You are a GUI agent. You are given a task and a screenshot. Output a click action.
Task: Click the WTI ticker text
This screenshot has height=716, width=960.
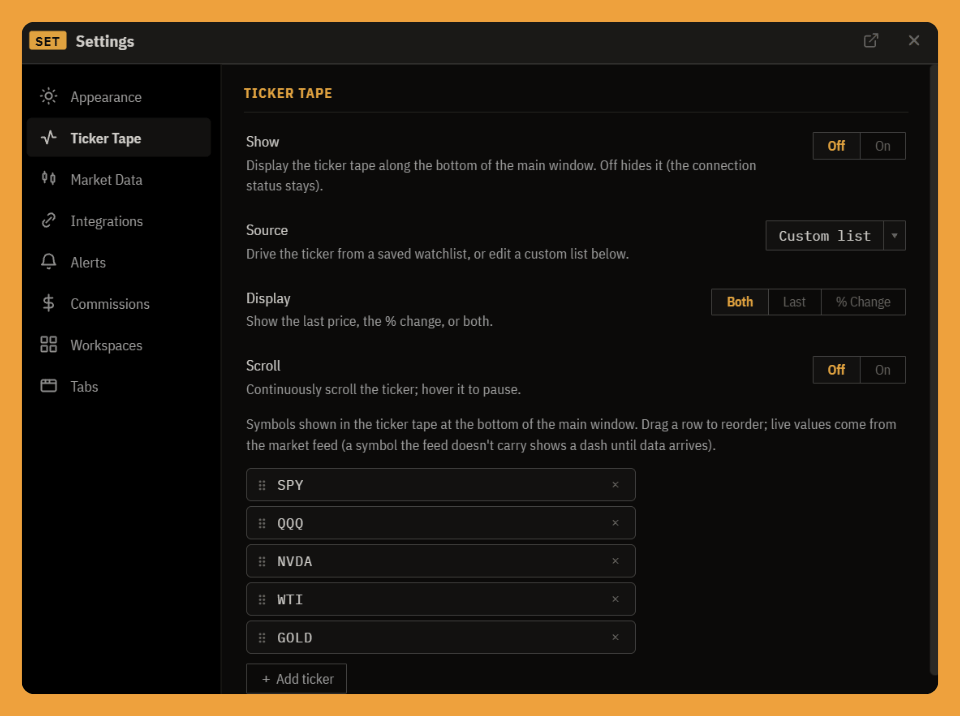coord(290,600)
